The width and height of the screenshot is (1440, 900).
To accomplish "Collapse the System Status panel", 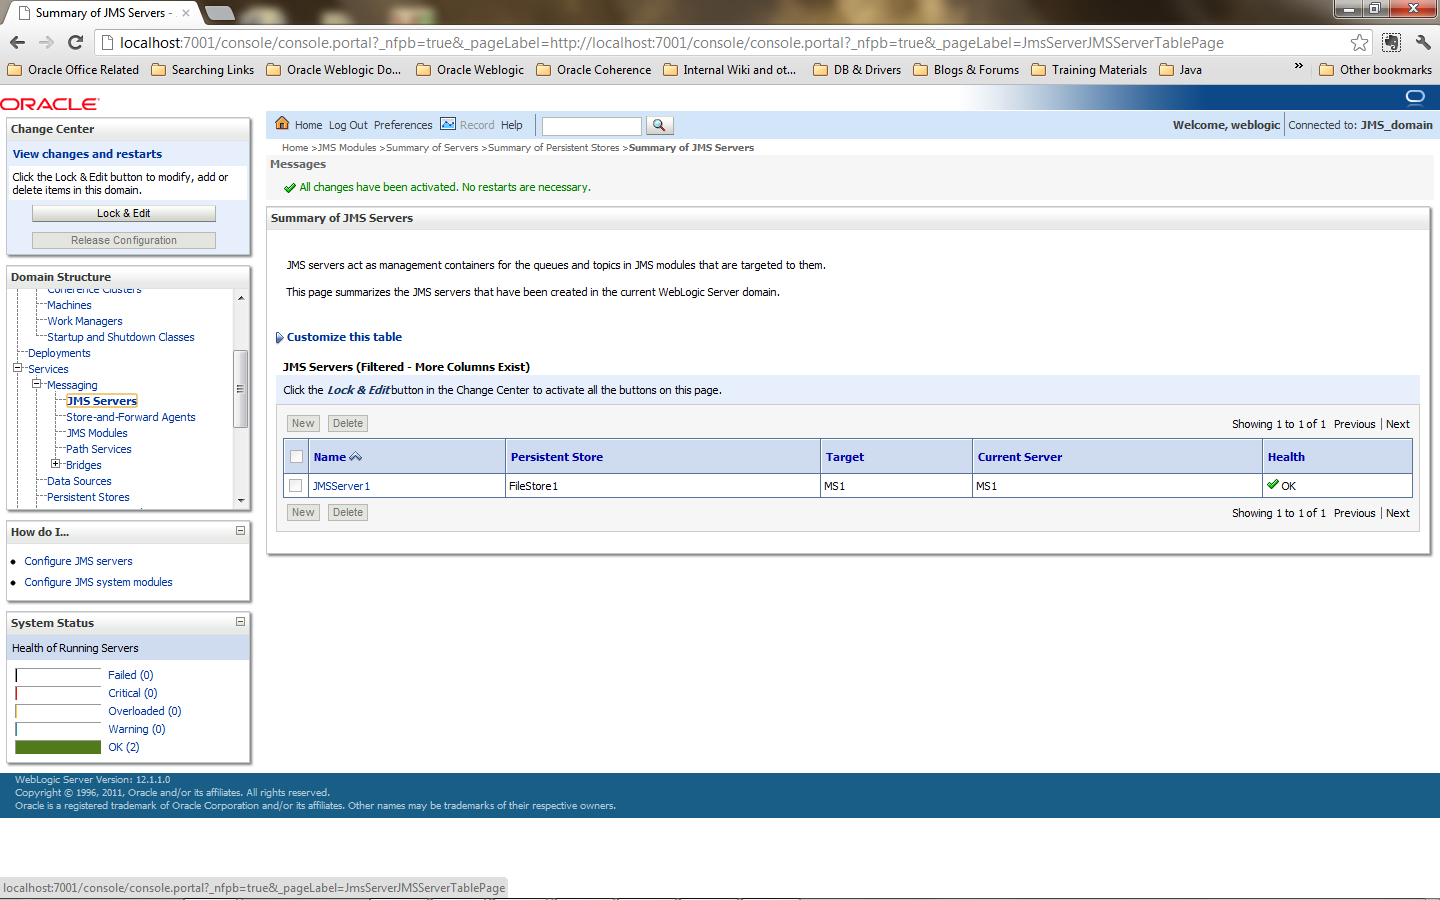I will pyautogui.click(x=239, y=622).
